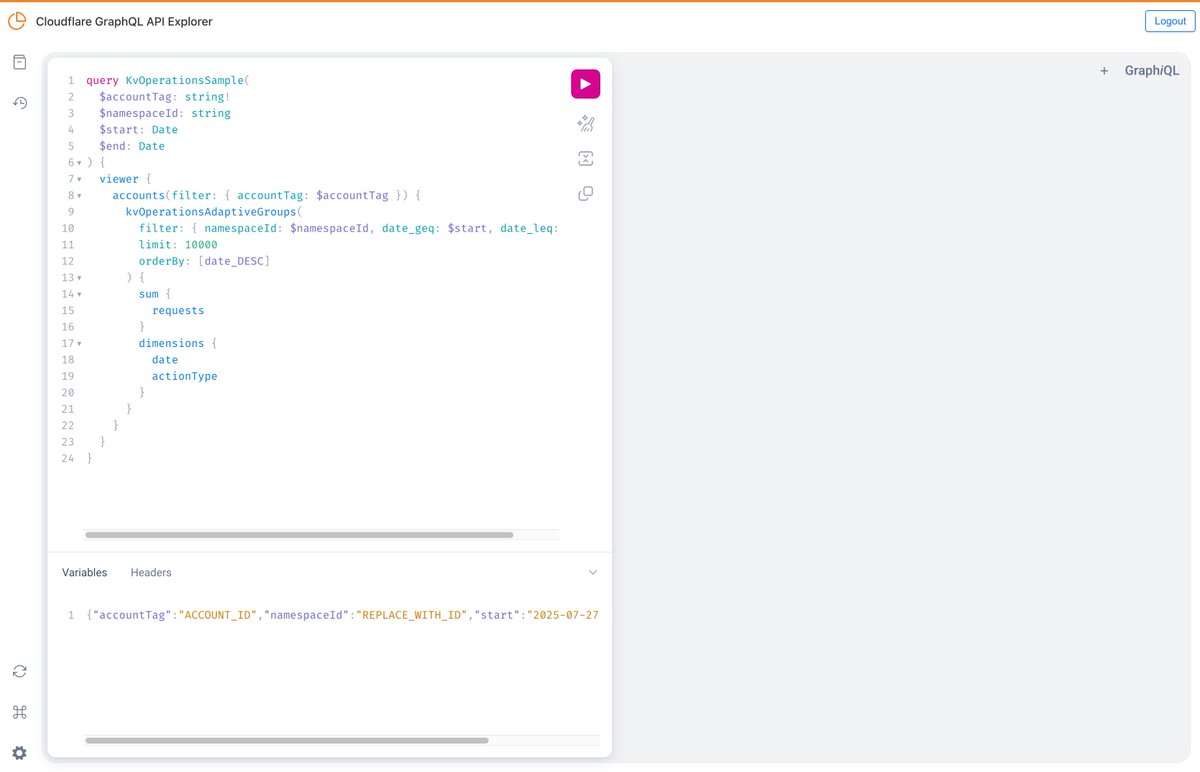This screenshot has width=1200, height=772.
Task: Click the $end: Date line
Action: (x=132, y=146)
